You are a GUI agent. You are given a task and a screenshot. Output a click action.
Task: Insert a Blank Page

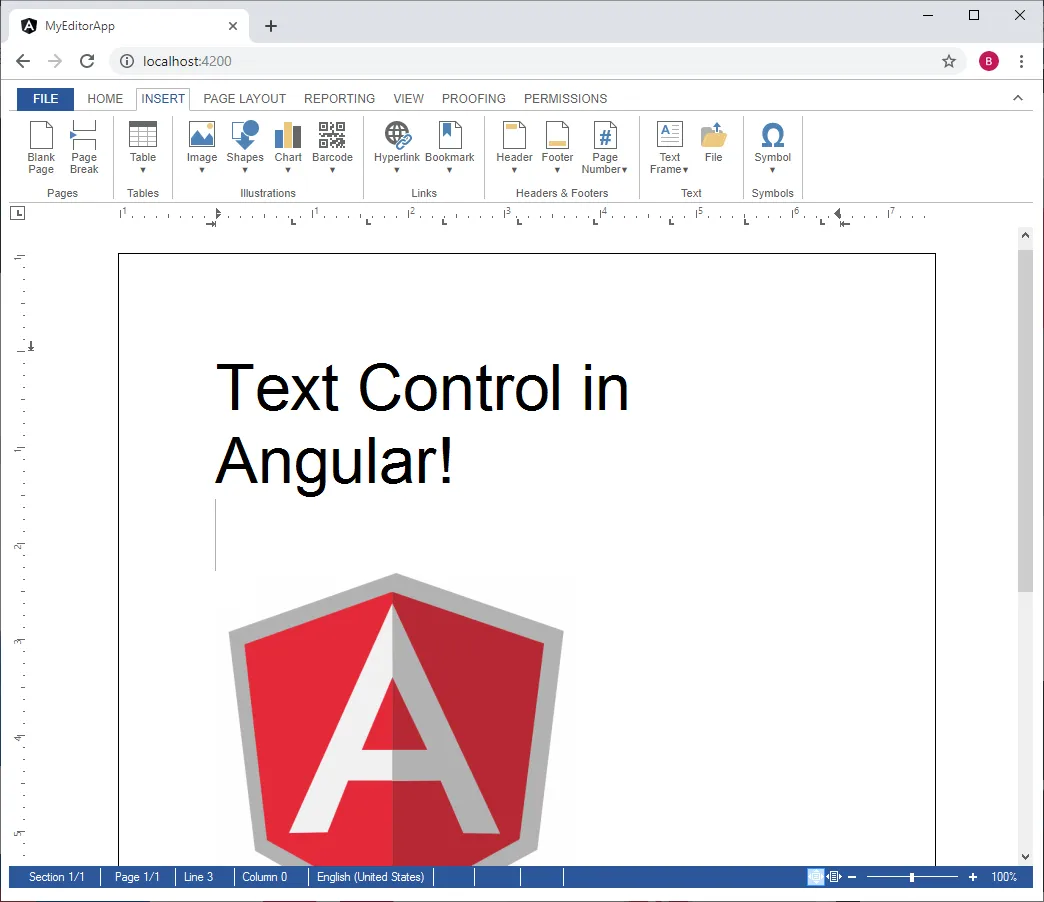41,145
